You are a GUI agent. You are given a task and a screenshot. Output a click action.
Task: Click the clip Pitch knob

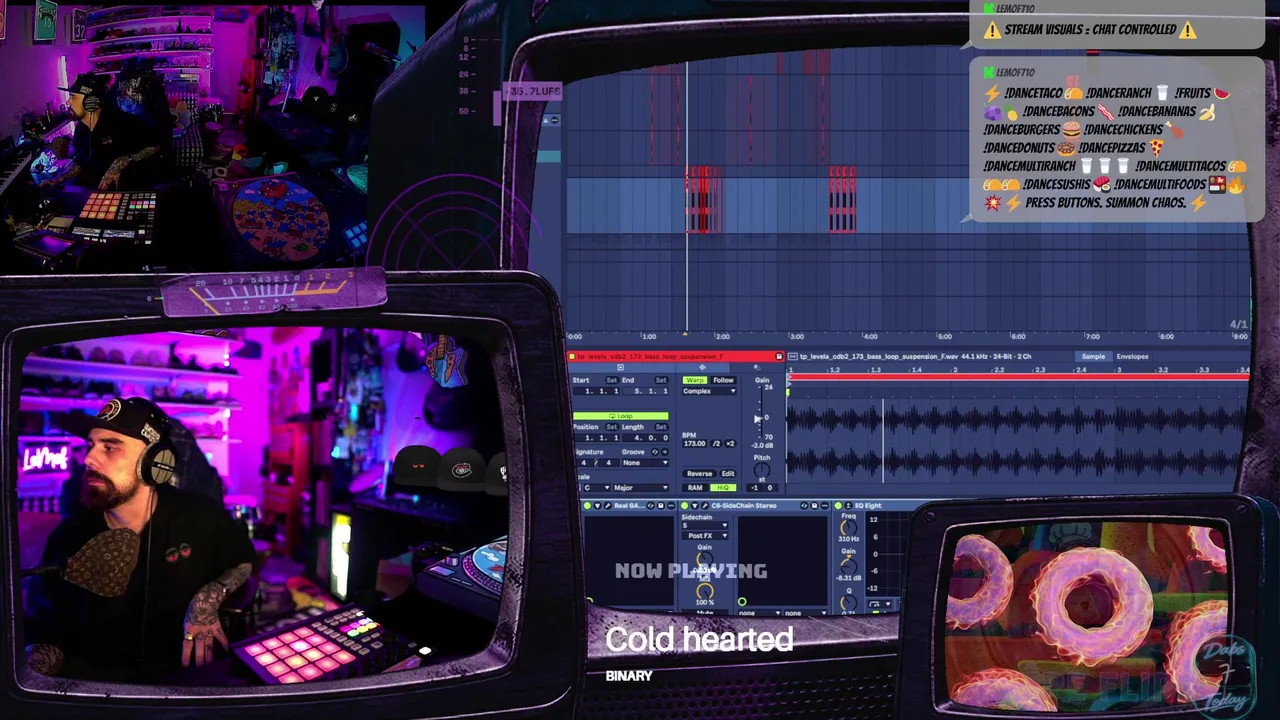point(761,469)
